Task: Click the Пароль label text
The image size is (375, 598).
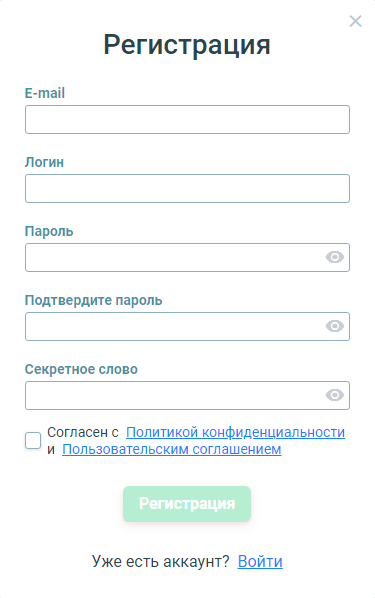Action: tap(49, 231)
